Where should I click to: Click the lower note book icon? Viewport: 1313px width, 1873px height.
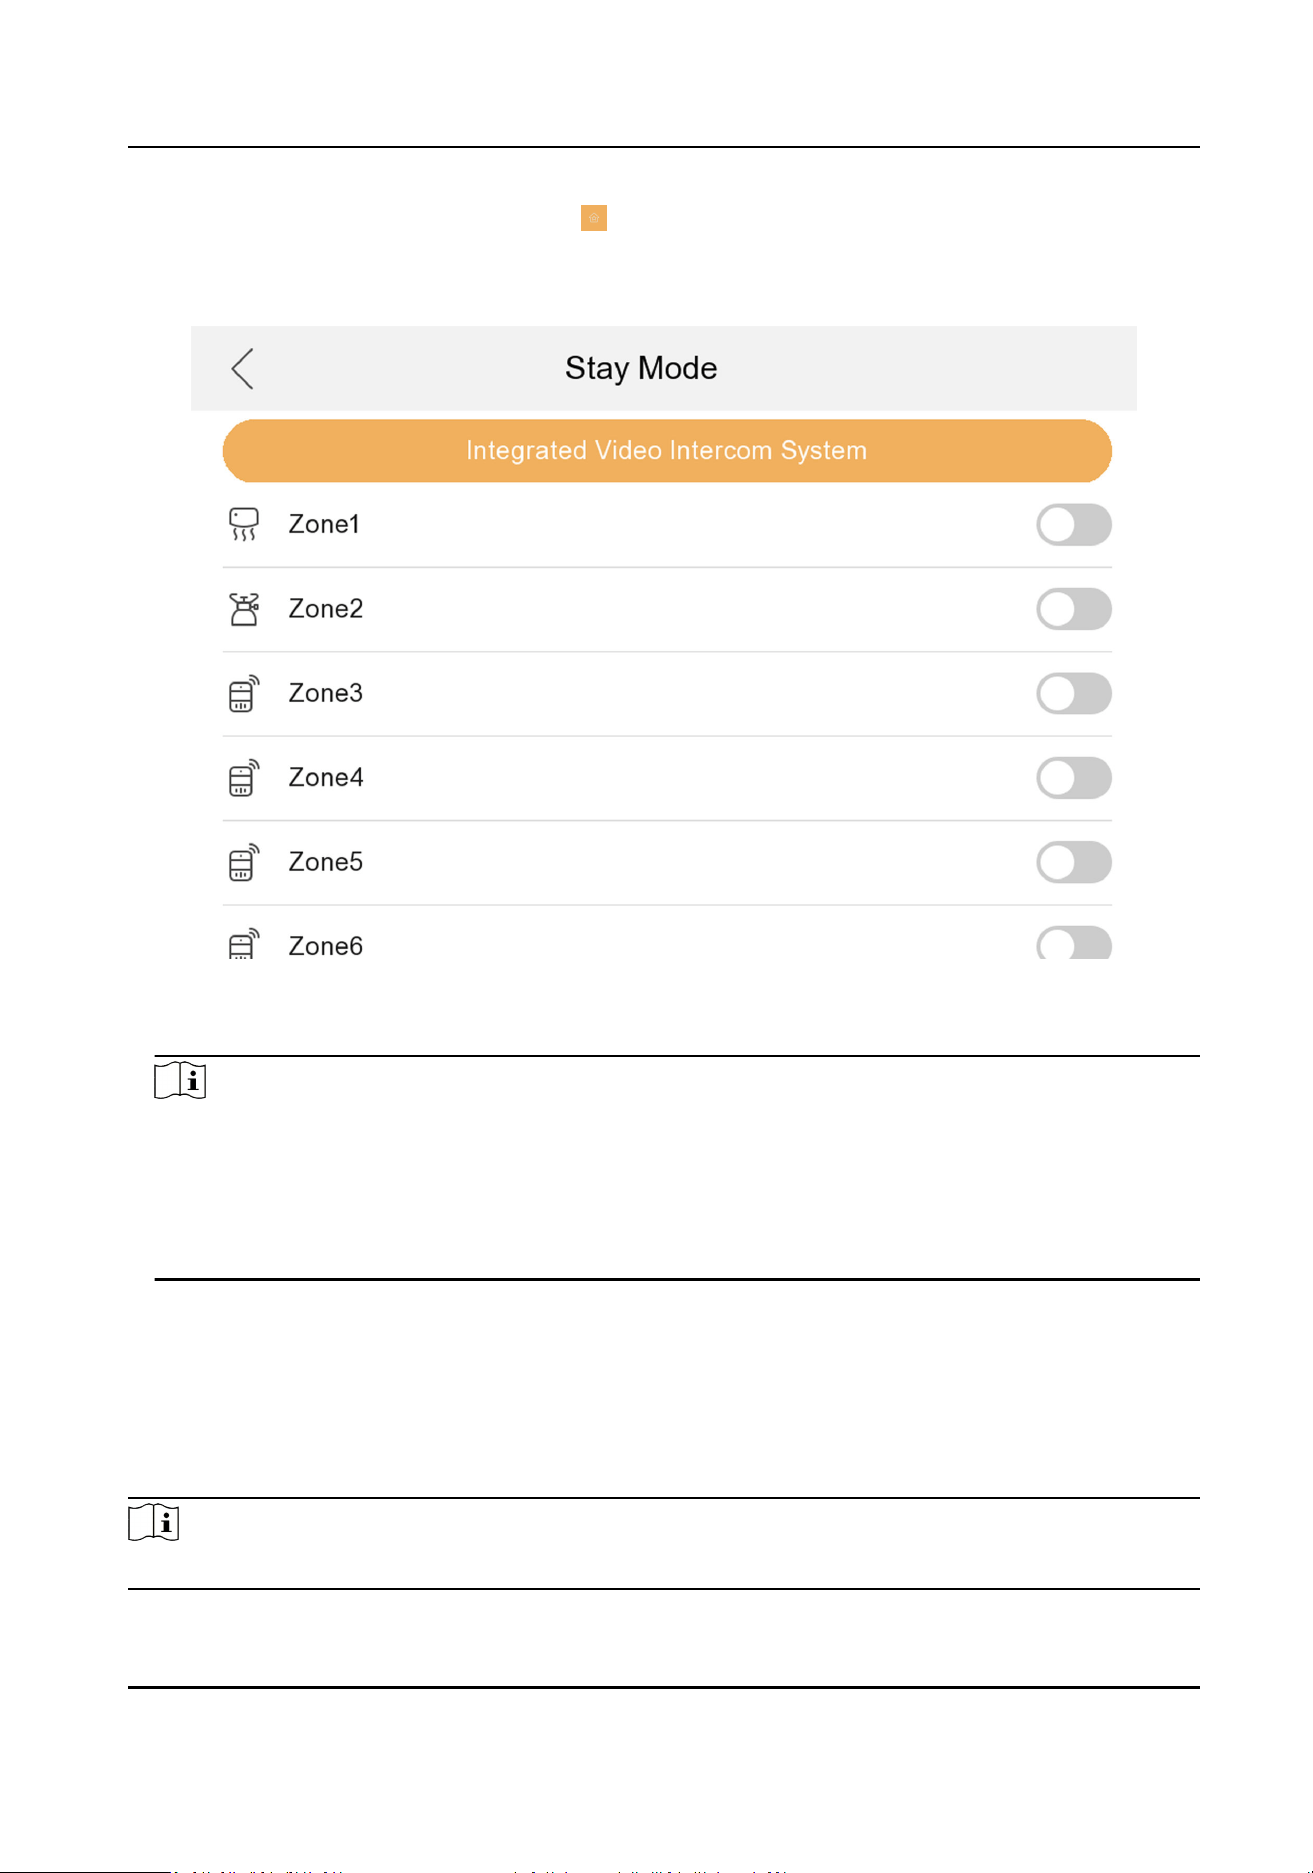(154, 1523)
